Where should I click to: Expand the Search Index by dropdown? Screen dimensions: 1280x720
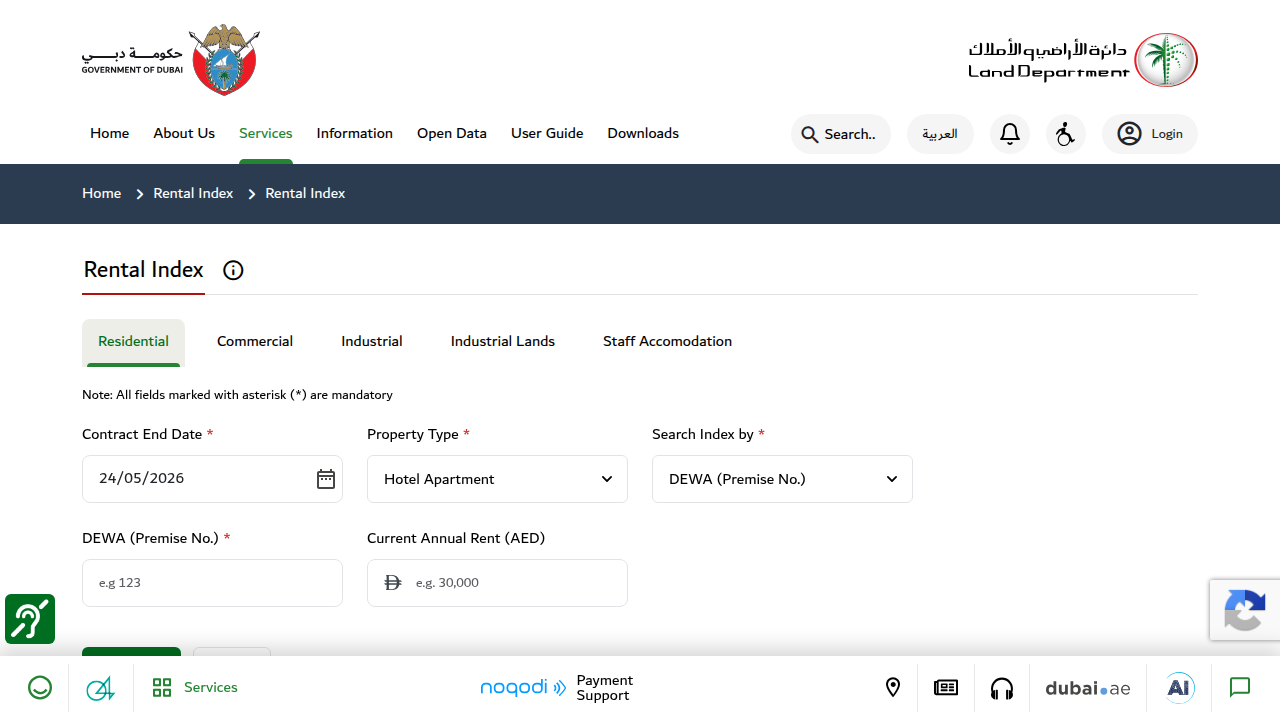782,479
